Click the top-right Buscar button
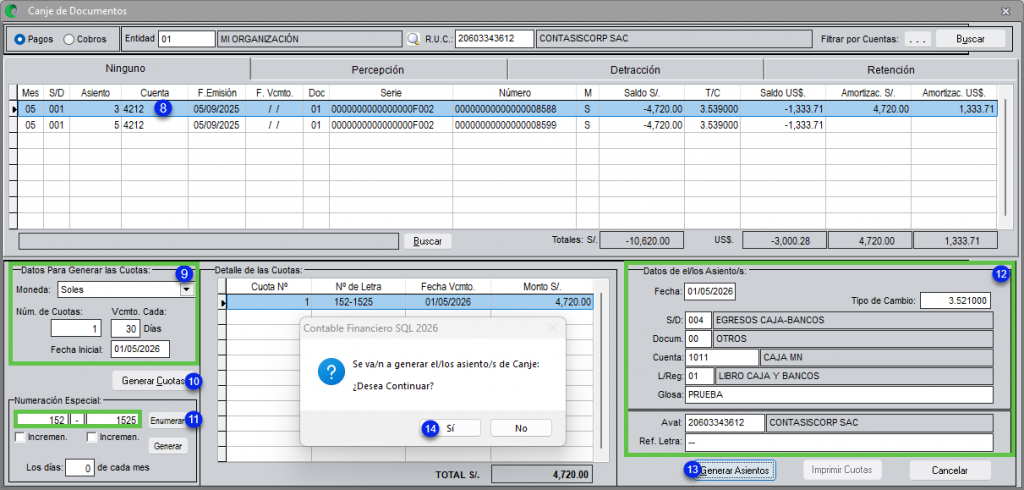This screenshot has height=490, width=1024. tap(970, 39)
